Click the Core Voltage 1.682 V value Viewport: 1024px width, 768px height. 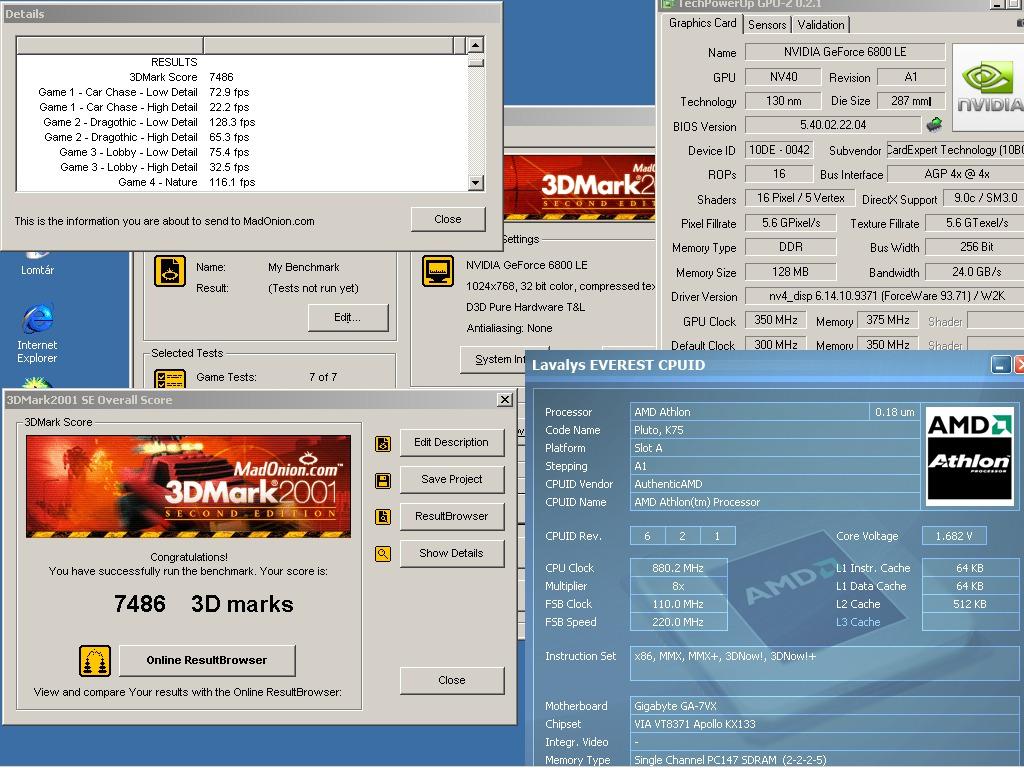coord(954,536)
